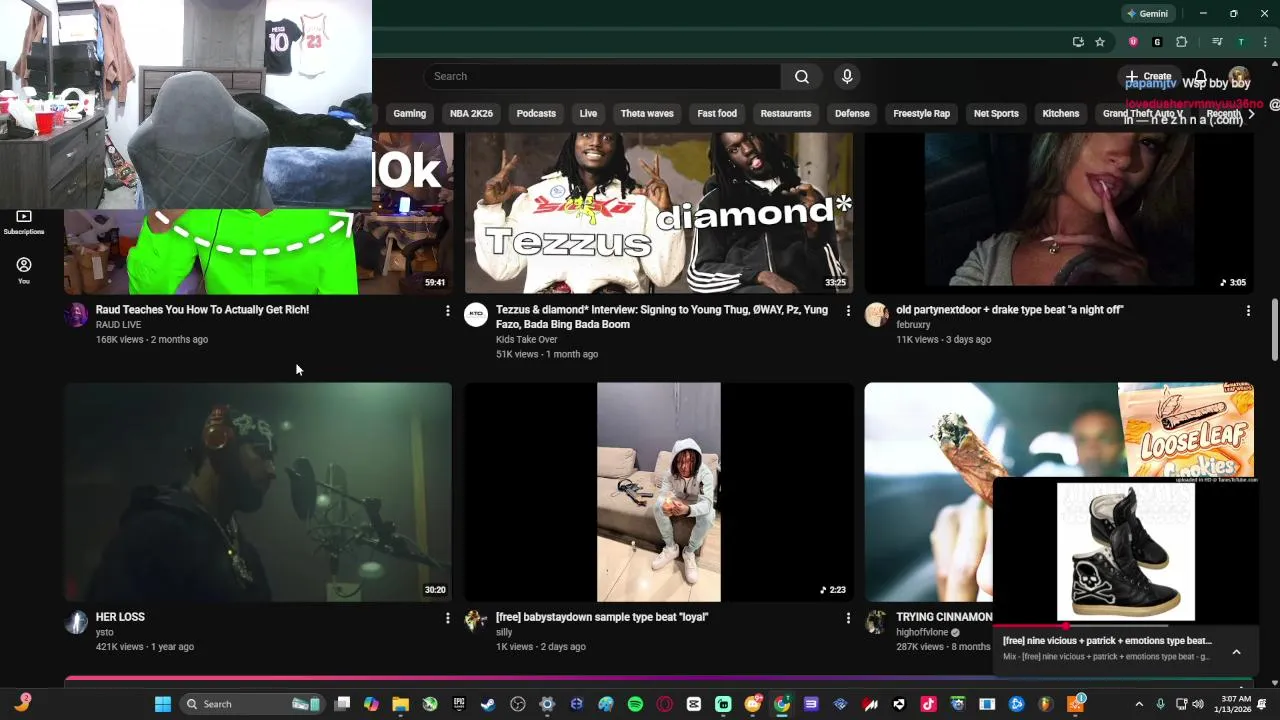Open File Explorer from the taskbar
This screenshot has width=1280, height=720.
pyautogui.click(x=400, y=704)
